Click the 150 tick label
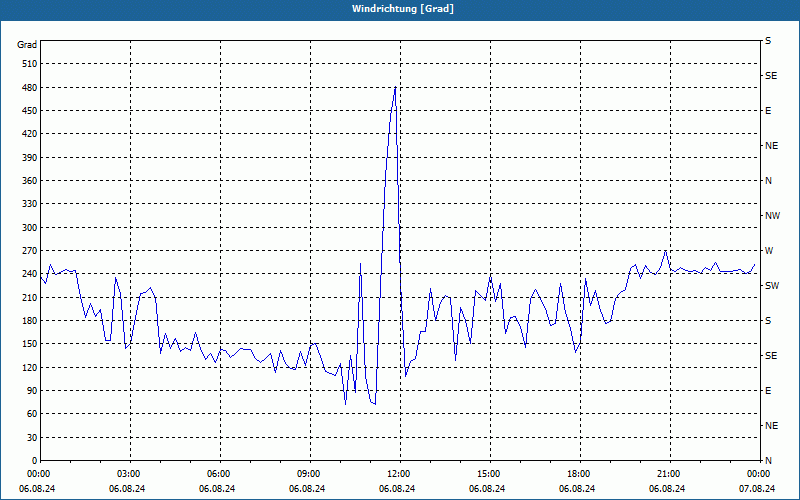The height and width of the screenshot is (500, 800). tap(30, 344)
